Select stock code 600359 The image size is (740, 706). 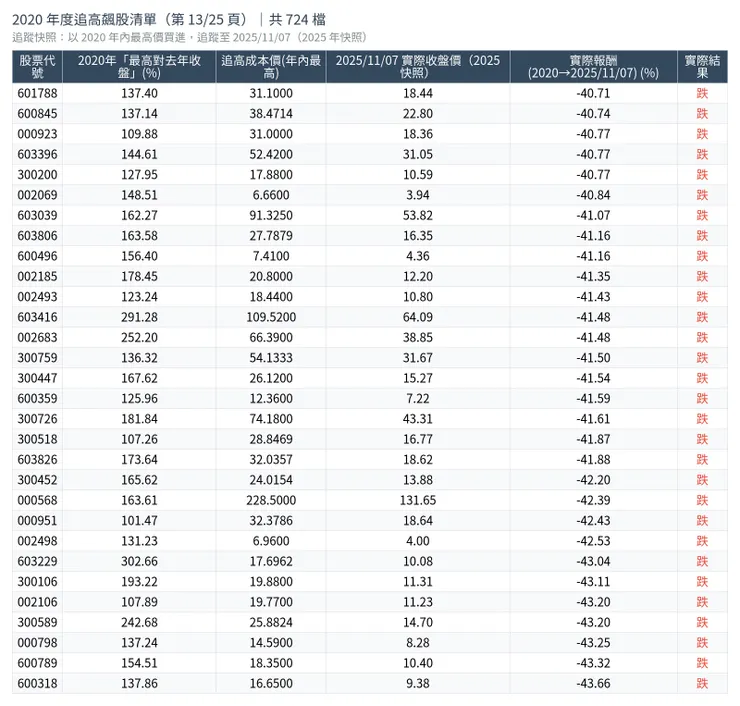click(37, 398)
